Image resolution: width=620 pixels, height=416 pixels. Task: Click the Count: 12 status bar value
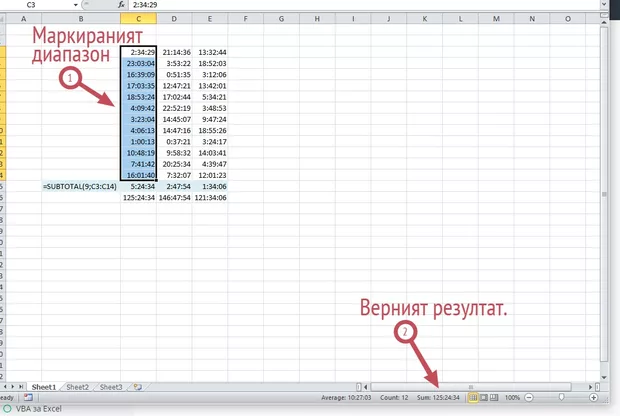394,397
